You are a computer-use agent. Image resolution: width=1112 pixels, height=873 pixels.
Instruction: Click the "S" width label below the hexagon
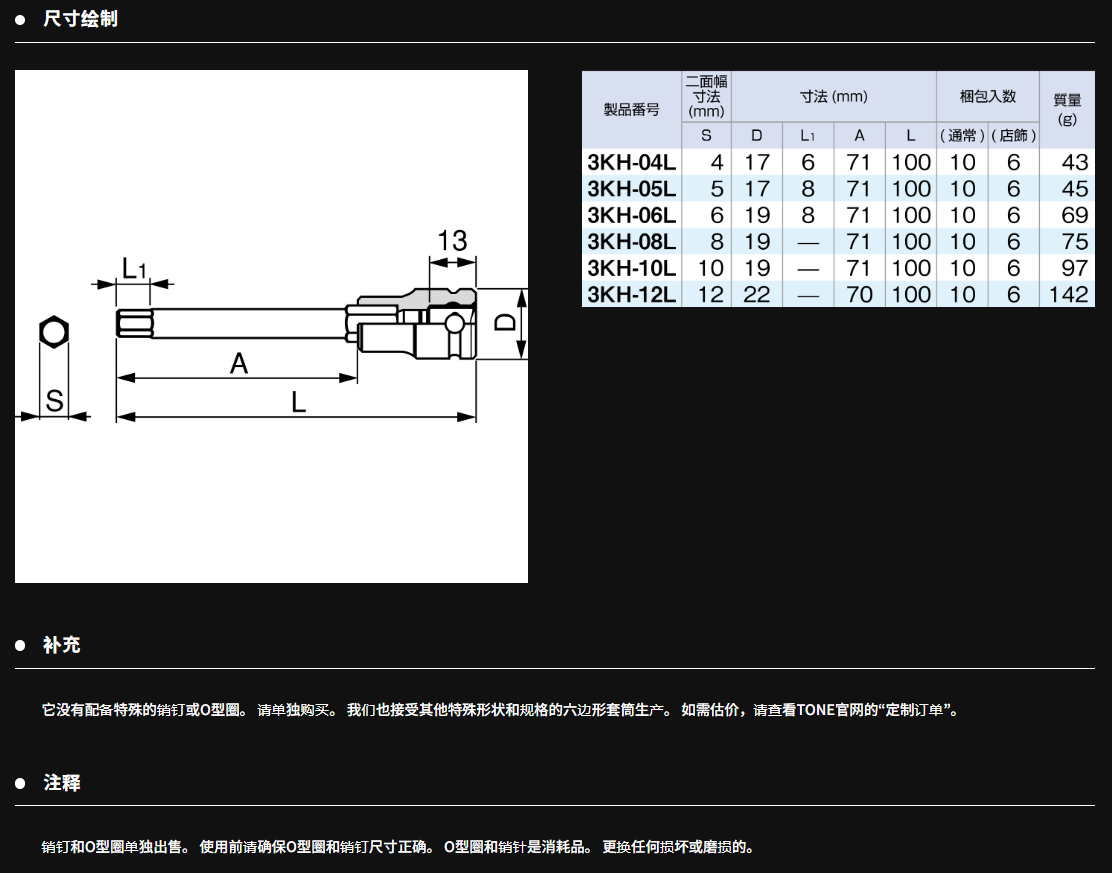(54, 401)
